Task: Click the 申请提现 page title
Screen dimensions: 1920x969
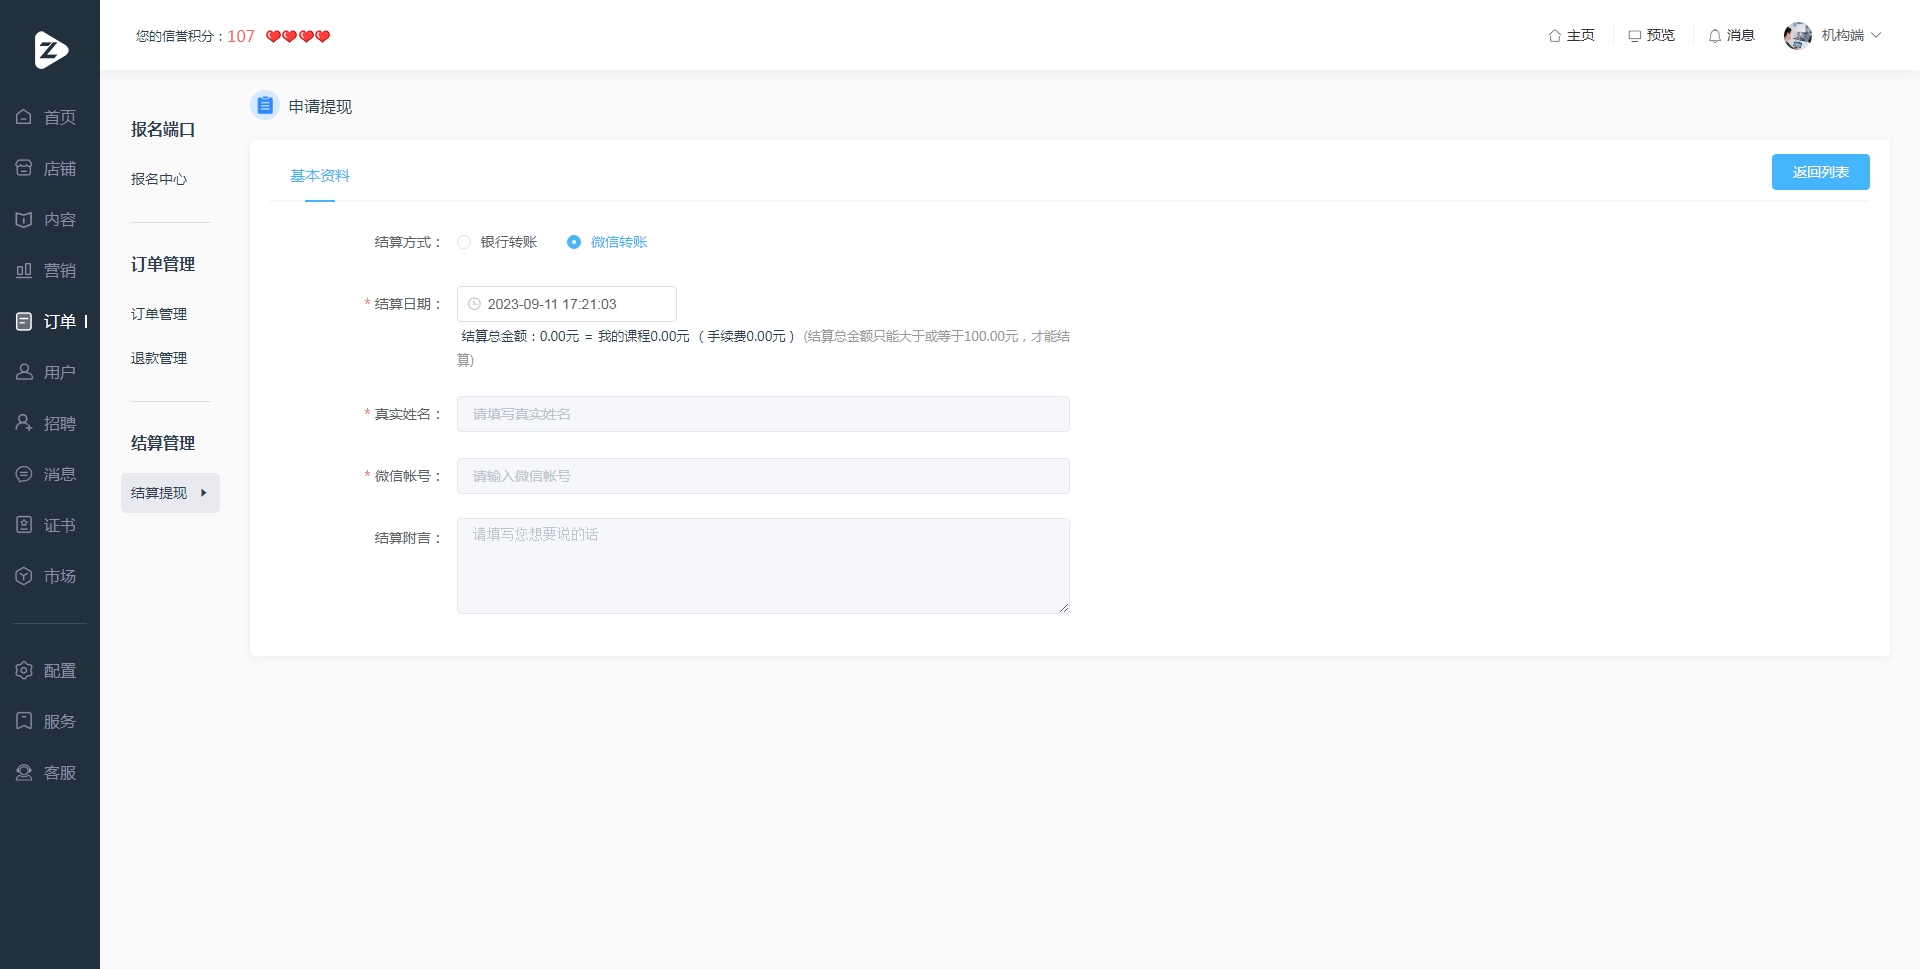Action: tap(320, 107)
